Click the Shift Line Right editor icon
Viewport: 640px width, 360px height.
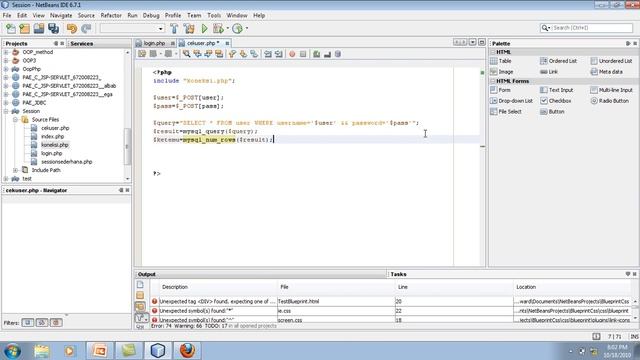click(278, 54)
